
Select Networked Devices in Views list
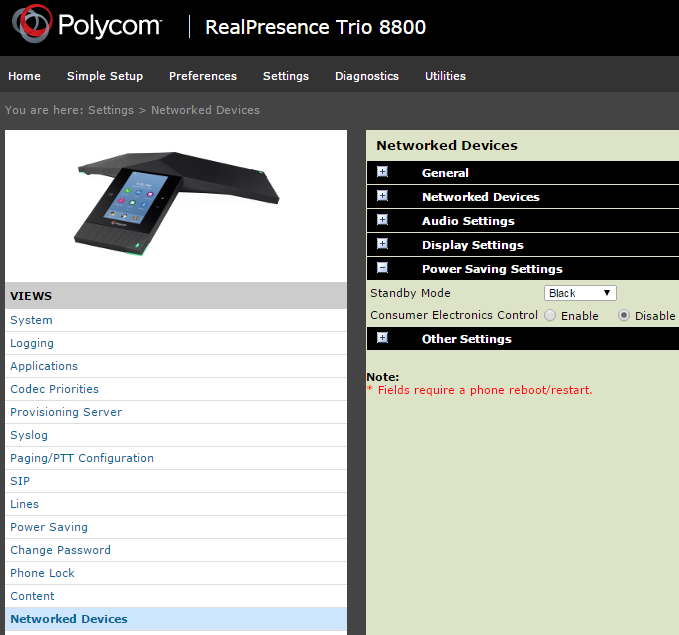[x=176, y=619]
